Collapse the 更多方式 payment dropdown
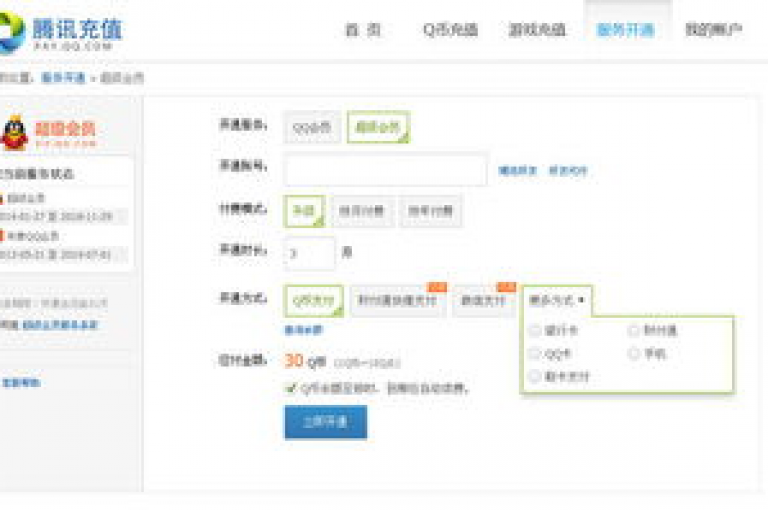Screen dimensions: 768x510 click(x=557, y=300)
